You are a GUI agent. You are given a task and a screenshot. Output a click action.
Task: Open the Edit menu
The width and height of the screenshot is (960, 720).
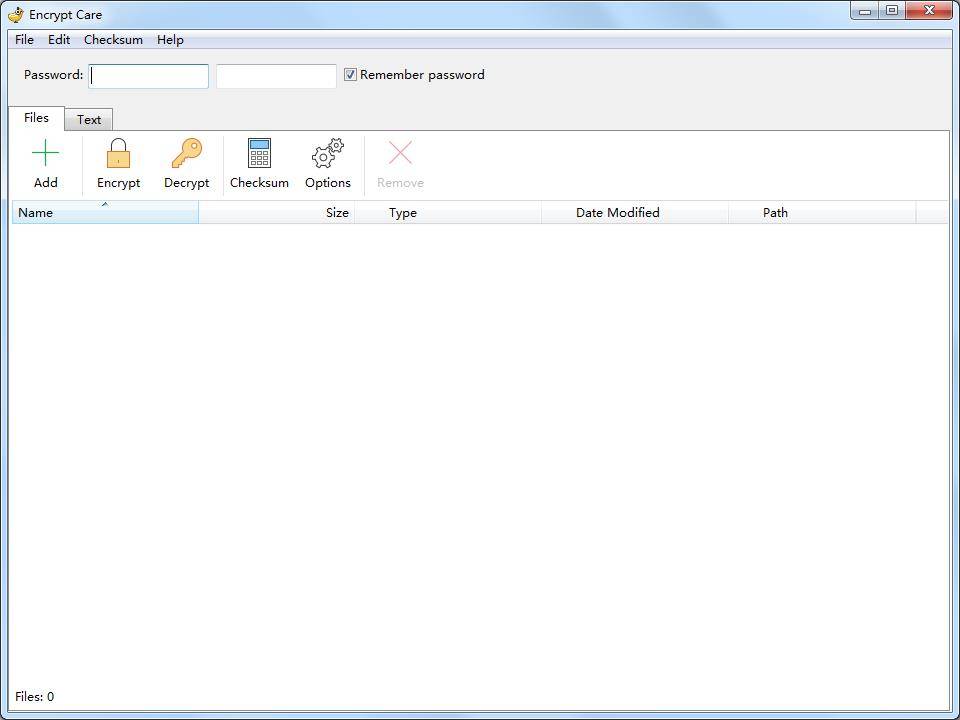click(58, 40)
